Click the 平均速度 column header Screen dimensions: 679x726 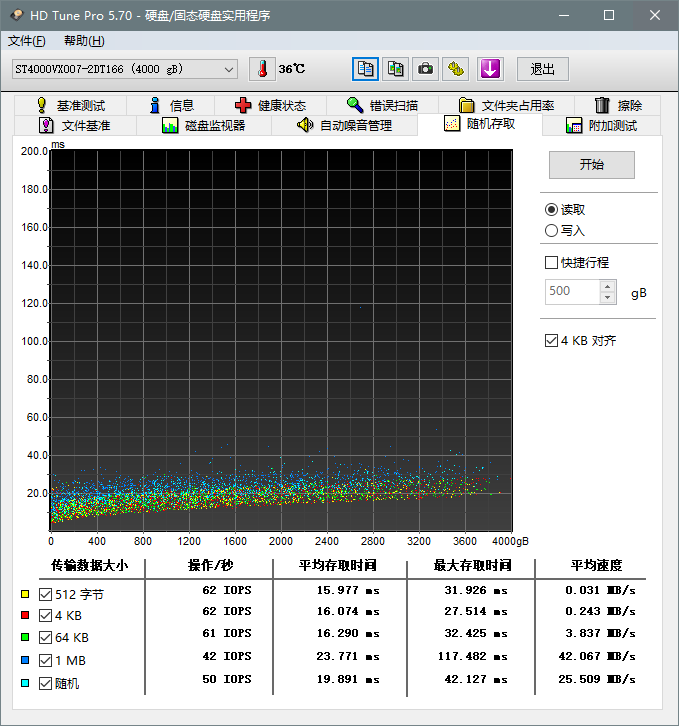[x=596, y=565]
